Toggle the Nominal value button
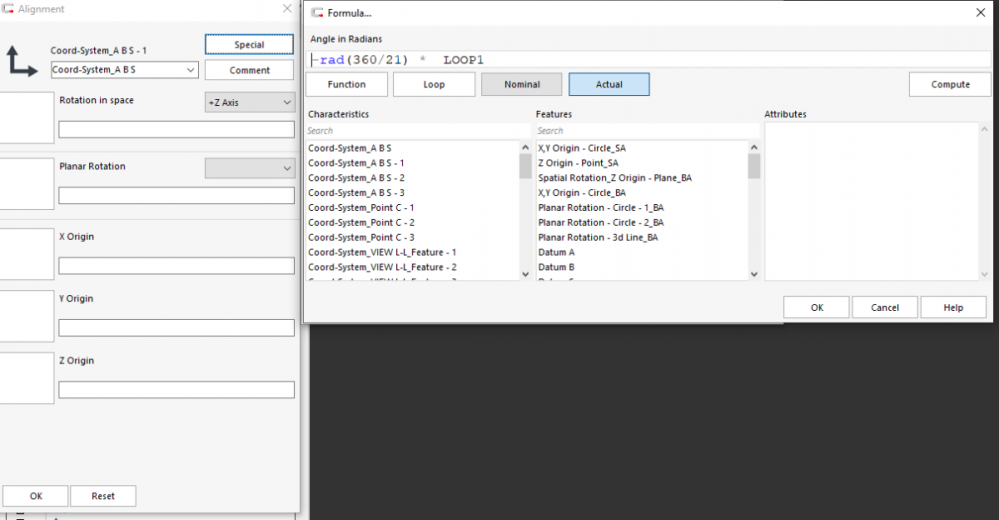 521,85
